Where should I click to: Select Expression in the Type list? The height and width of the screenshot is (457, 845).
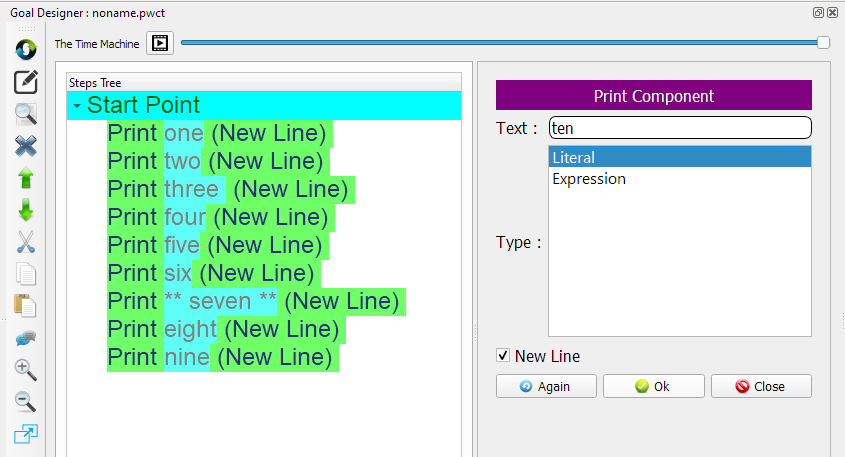pos(679,179)
